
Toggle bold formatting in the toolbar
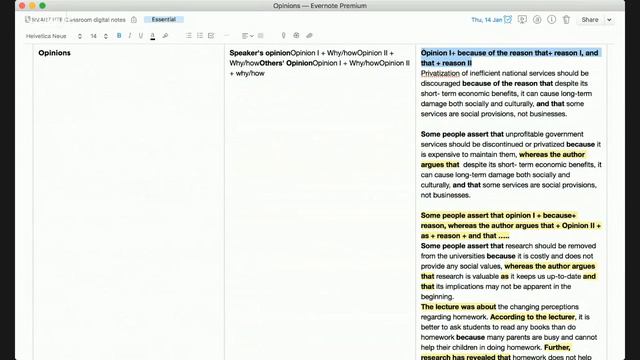click(119, 36)
